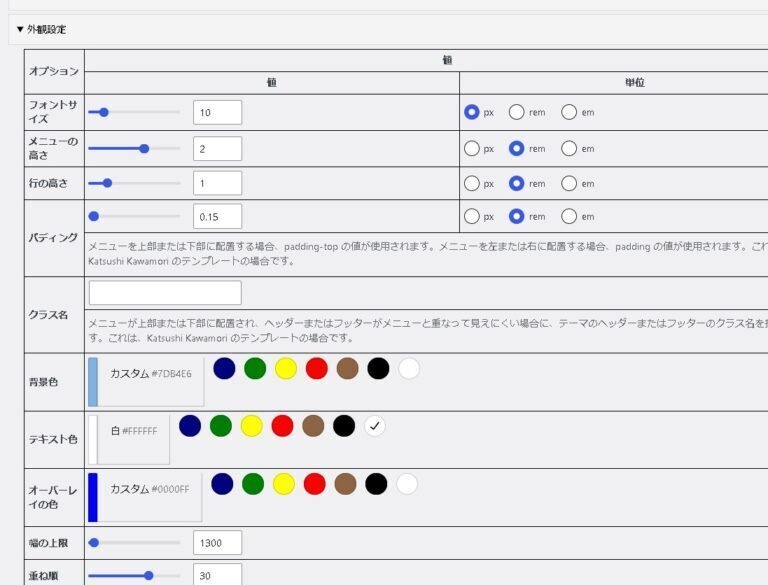Pick black for 背景色
768x585 pixels.
[x=379, y=368]
